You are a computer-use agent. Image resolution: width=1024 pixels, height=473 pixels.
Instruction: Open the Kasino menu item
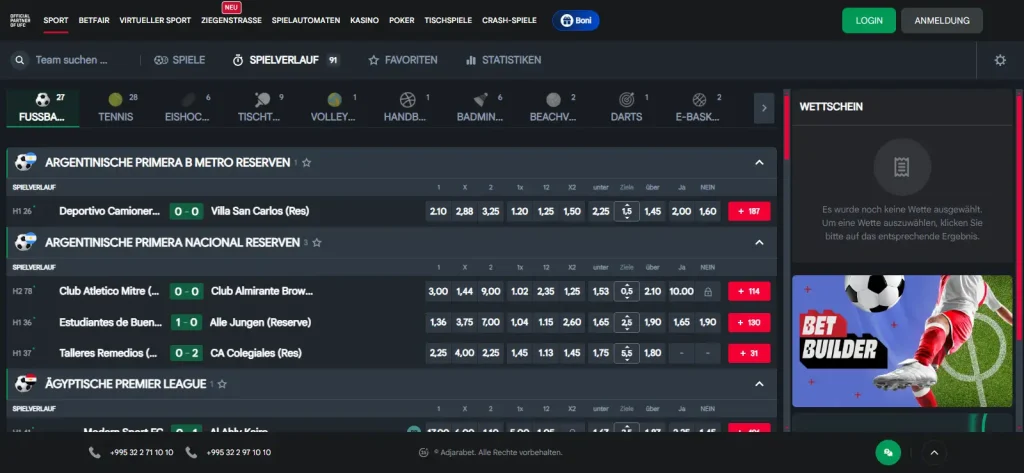[364, 20]
